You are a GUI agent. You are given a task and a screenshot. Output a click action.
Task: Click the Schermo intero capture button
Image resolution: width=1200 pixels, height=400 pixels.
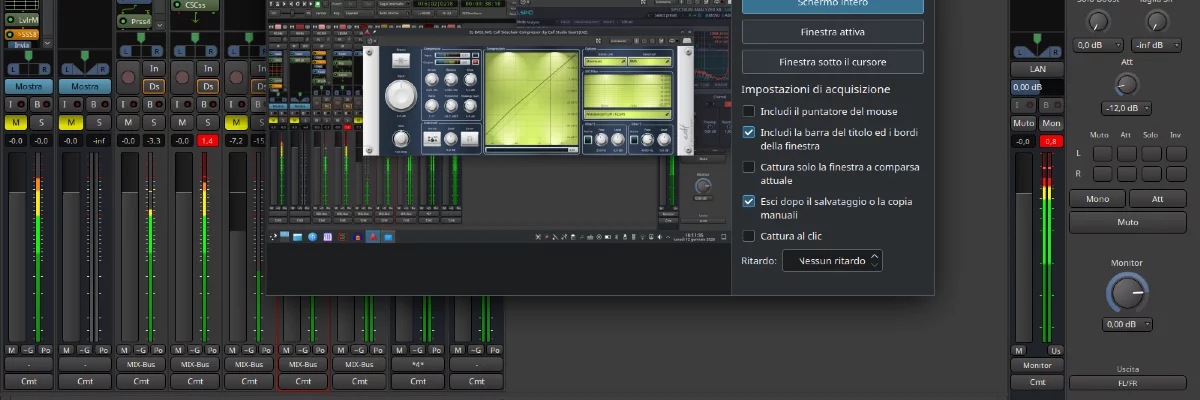832,5
